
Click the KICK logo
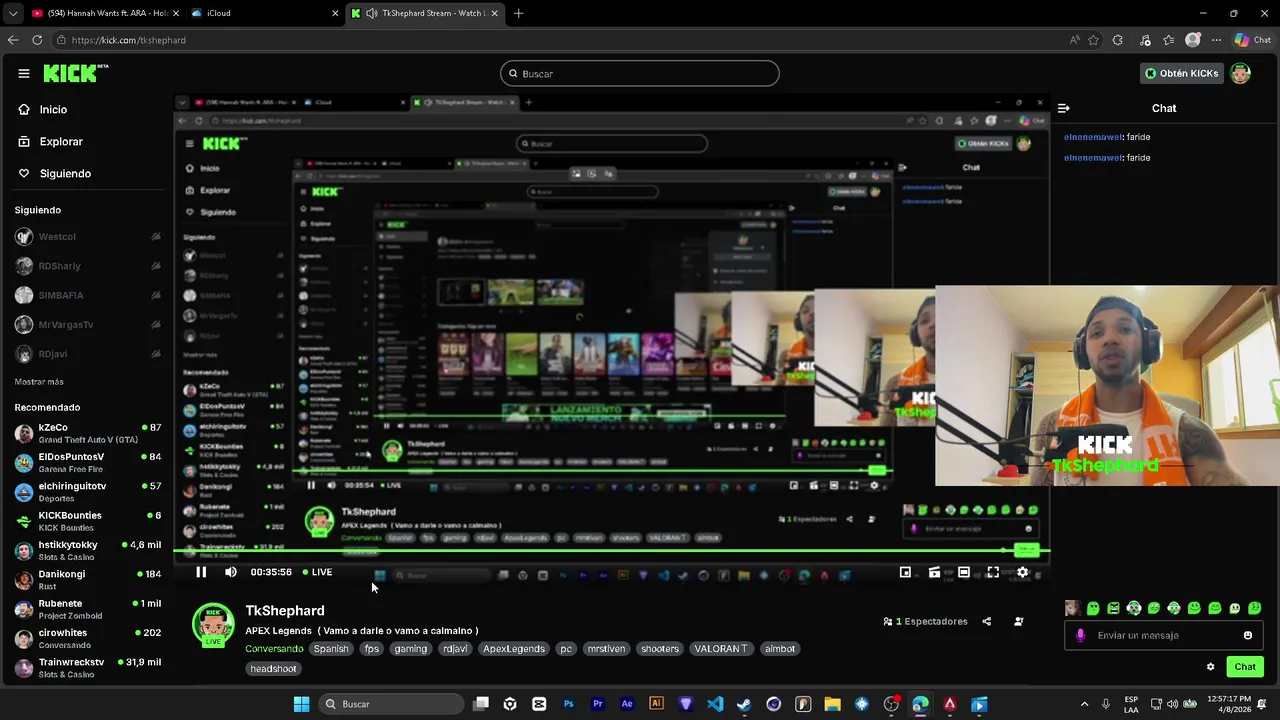(75, 73)
